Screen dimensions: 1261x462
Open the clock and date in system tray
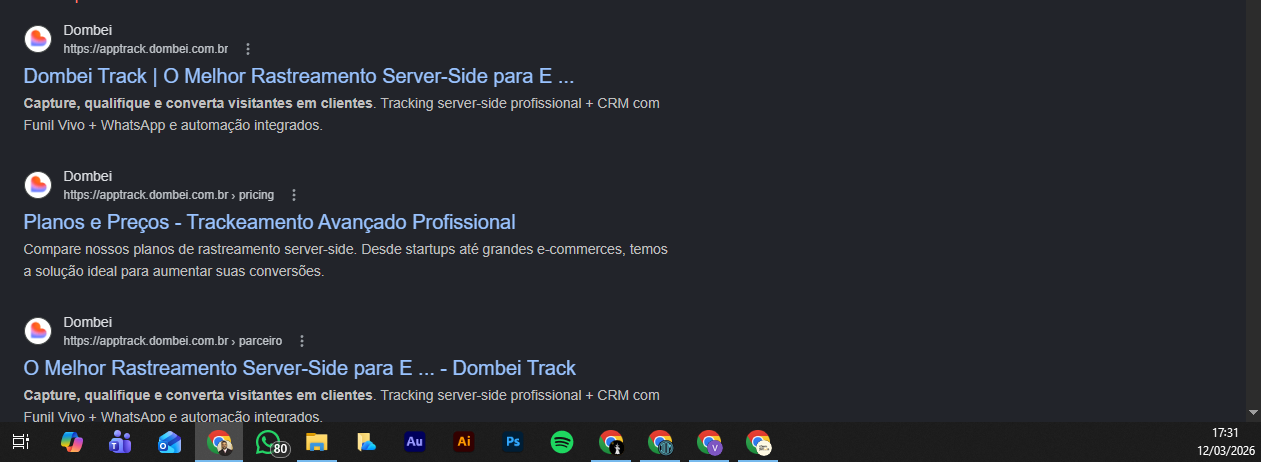pyautogui.click(x=1225, y=442)
